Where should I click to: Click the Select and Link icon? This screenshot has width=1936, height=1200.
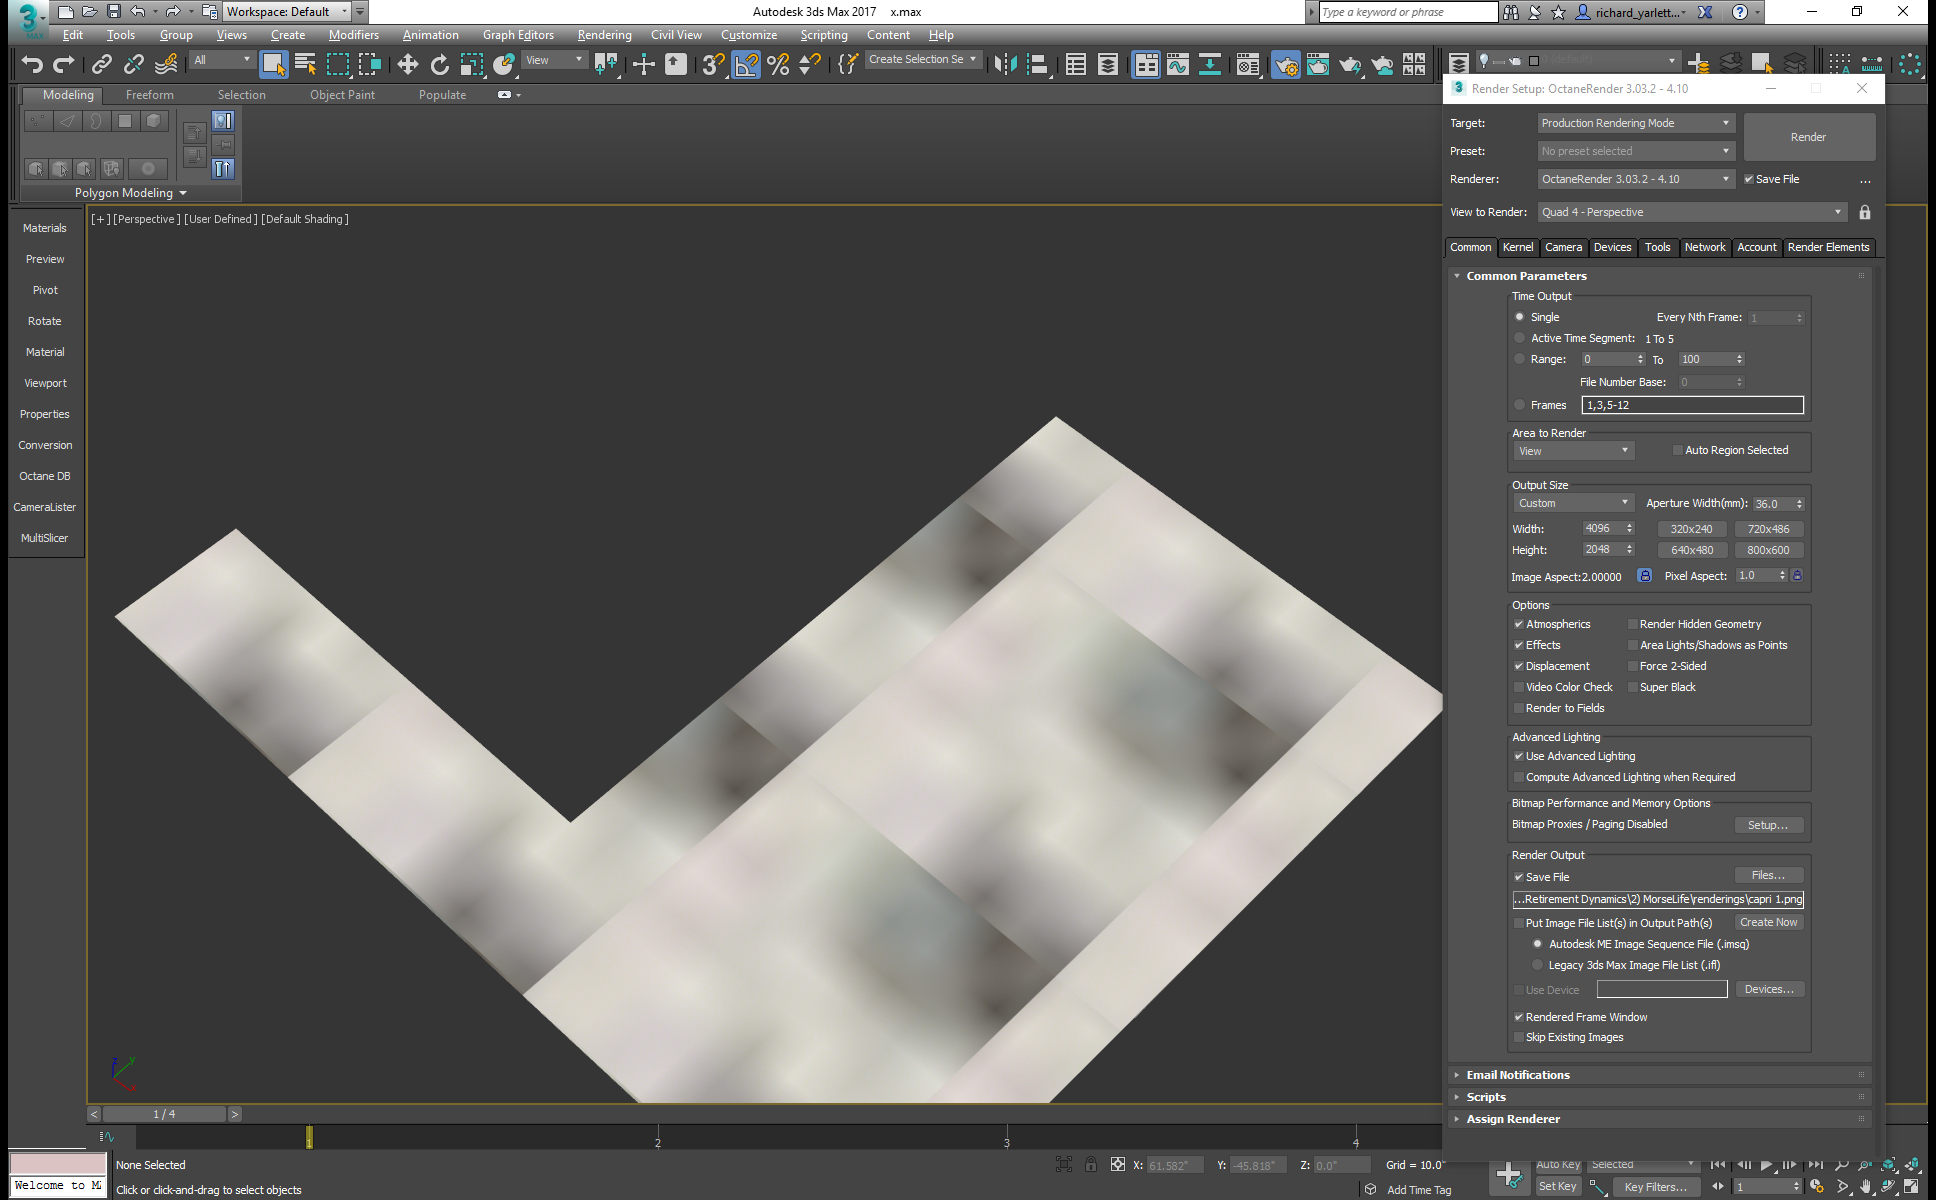102,64
